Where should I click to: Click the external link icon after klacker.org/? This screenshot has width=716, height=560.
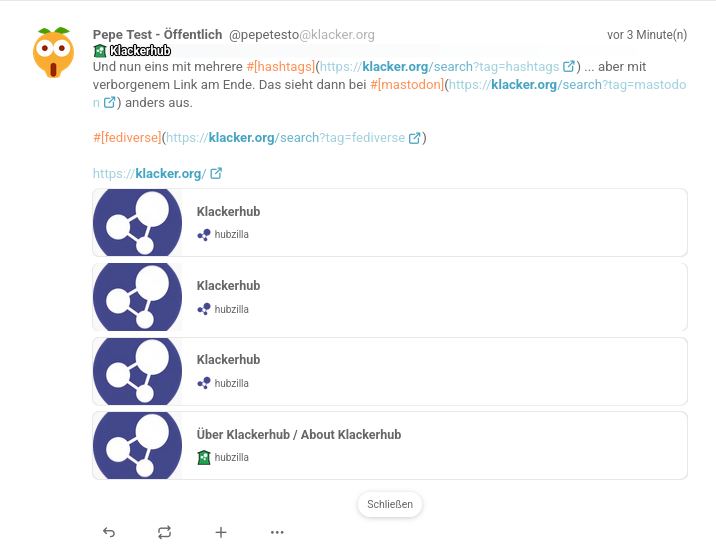(216, 173)
